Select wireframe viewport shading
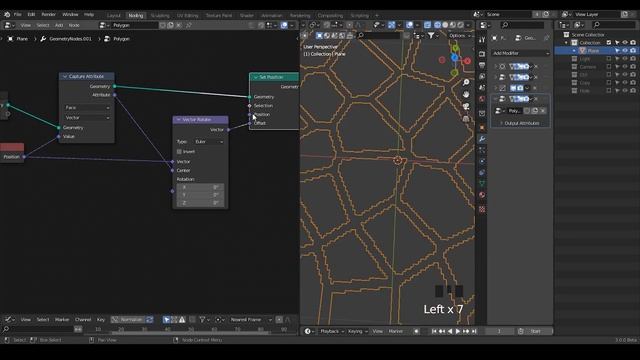The image size is (640, 360). (x=437, y=25)
